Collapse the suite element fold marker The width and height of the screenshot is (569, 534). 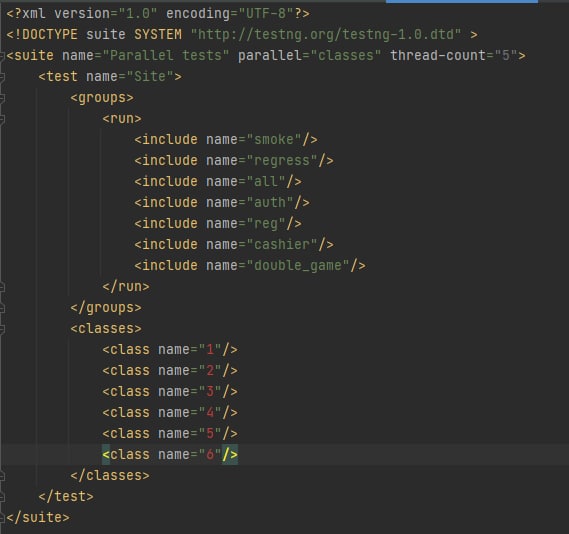click(x=2, y=56)
